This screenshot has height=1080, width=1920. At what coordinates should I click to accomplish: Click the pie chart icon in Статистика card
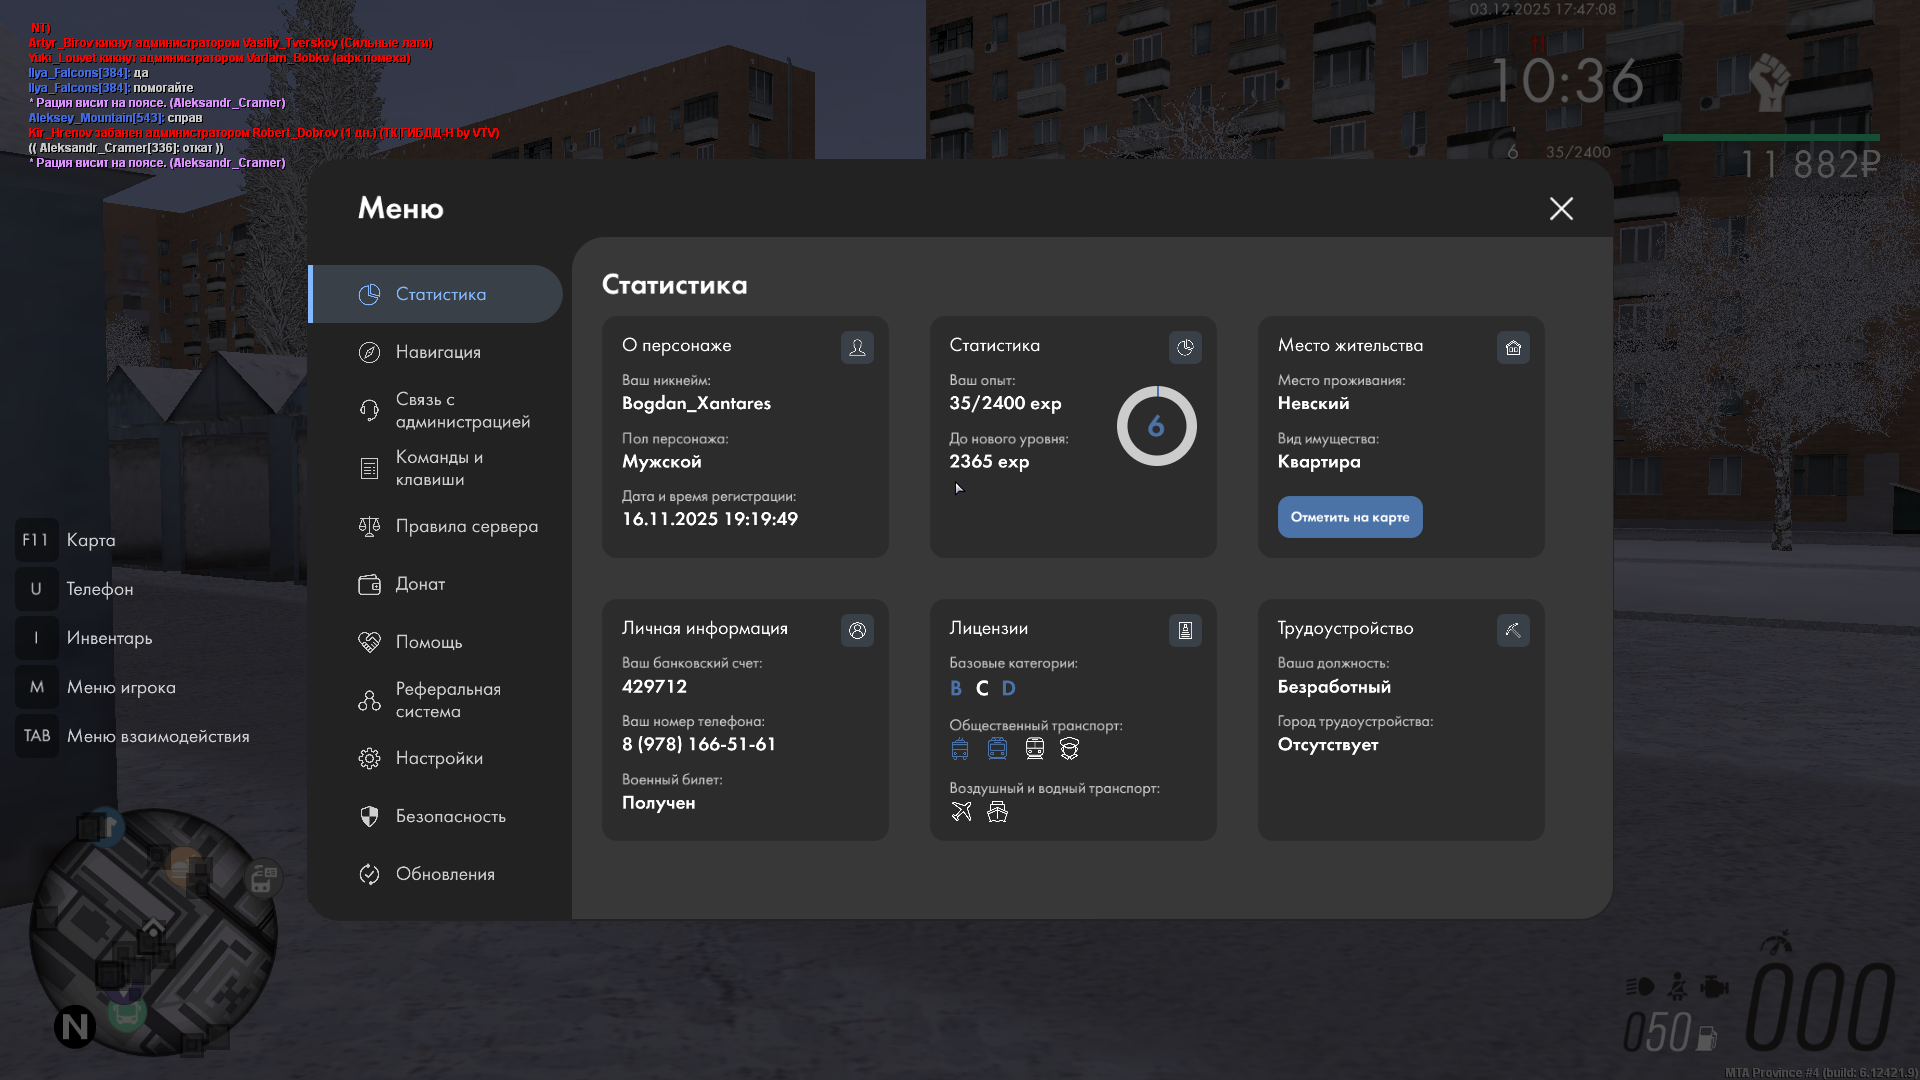[x=1185, y=347]
